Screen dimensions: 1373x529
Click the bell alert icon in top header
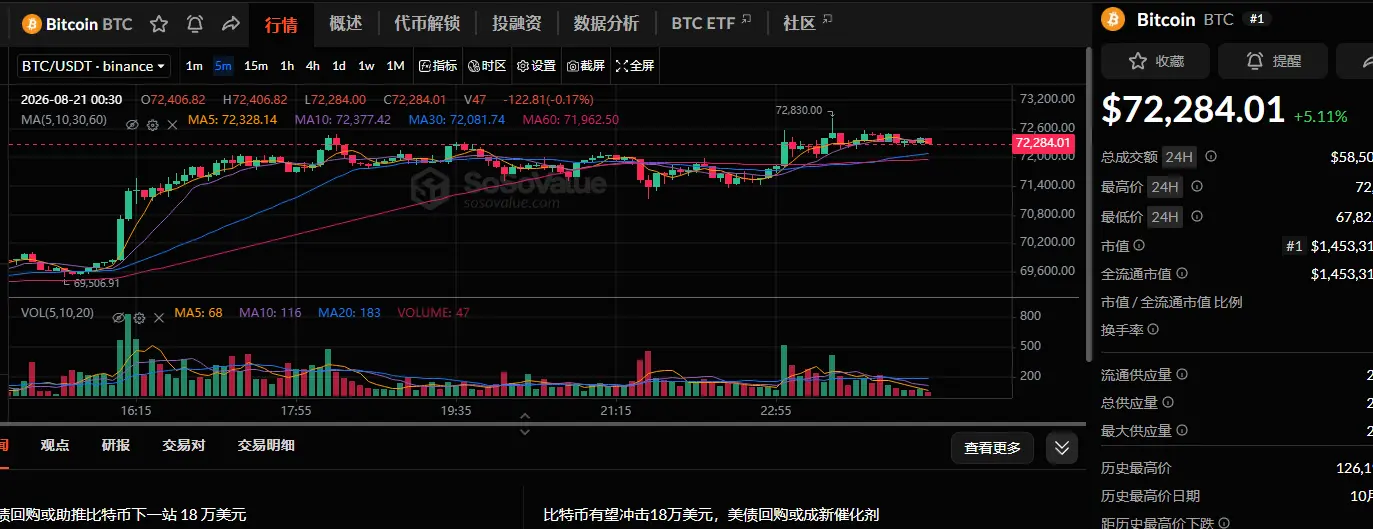tap(195, 23)
